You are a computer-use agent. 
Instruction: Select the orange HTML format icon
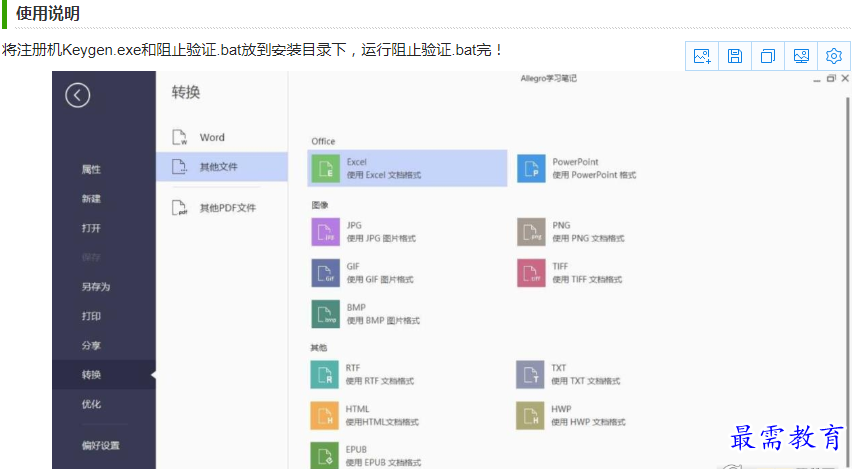pyautogui.click(x=324, y=416)
